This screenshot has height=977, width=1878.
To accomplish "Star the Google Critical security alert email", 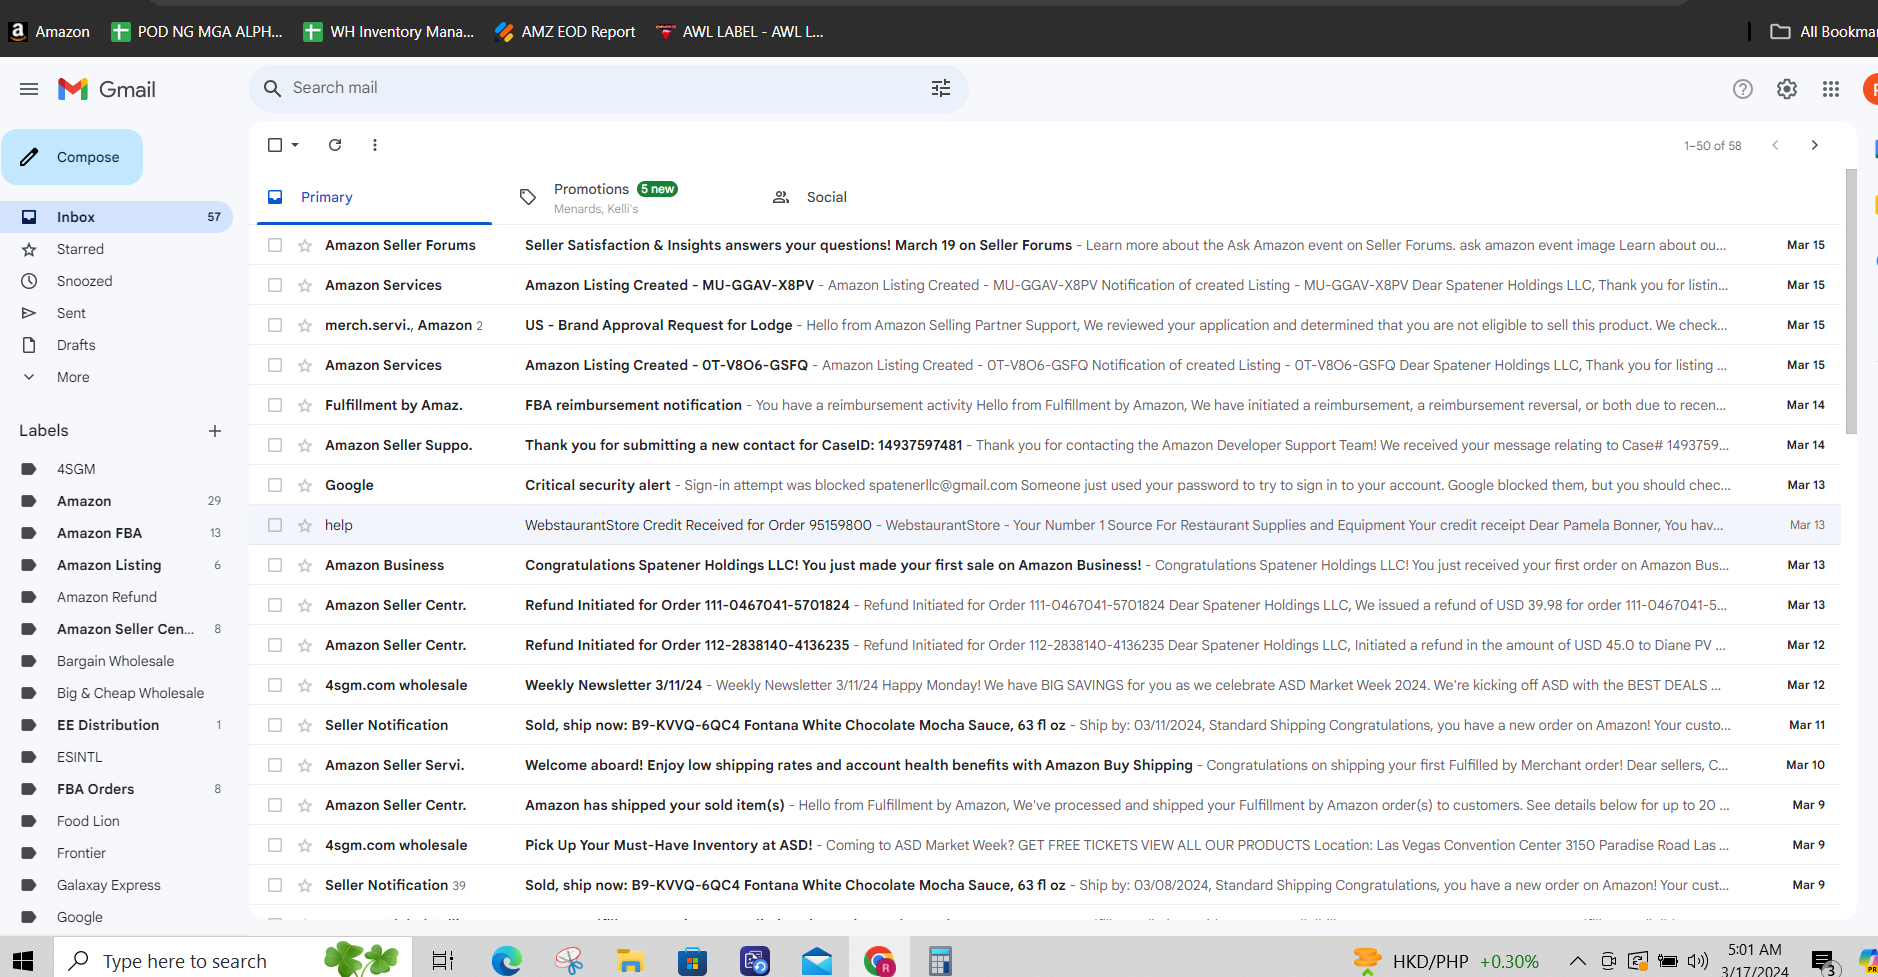I will (x=305, y=485).
